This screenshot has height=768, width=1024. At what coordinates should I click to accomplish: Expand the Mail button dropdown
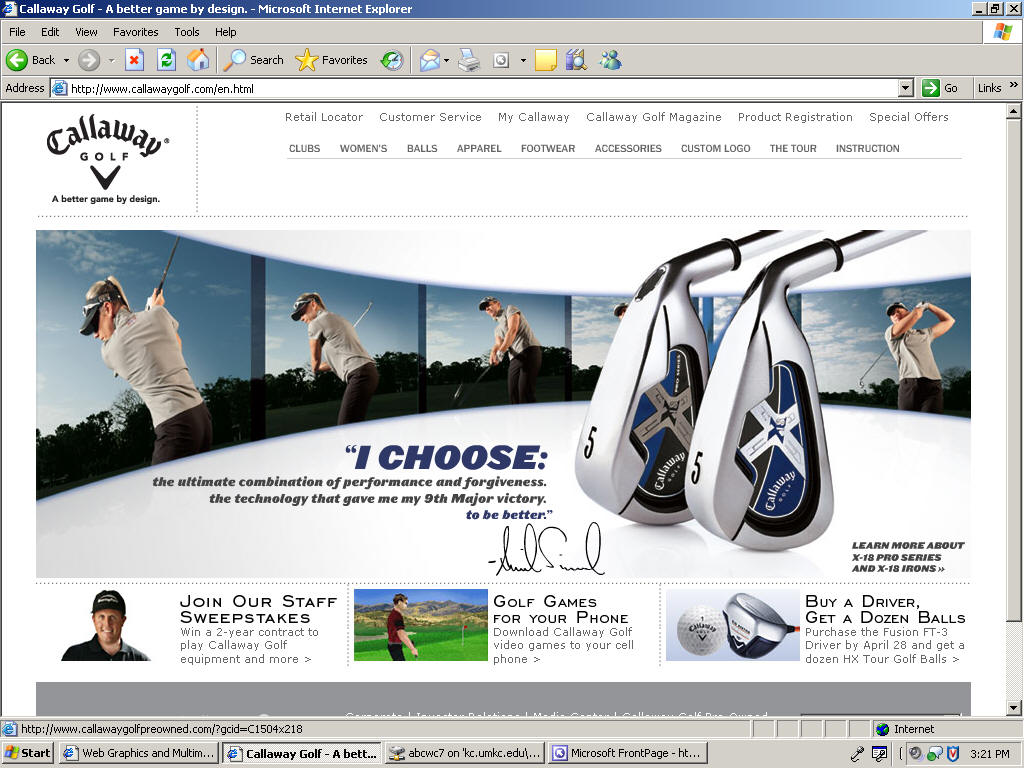[x=447, y=60]
